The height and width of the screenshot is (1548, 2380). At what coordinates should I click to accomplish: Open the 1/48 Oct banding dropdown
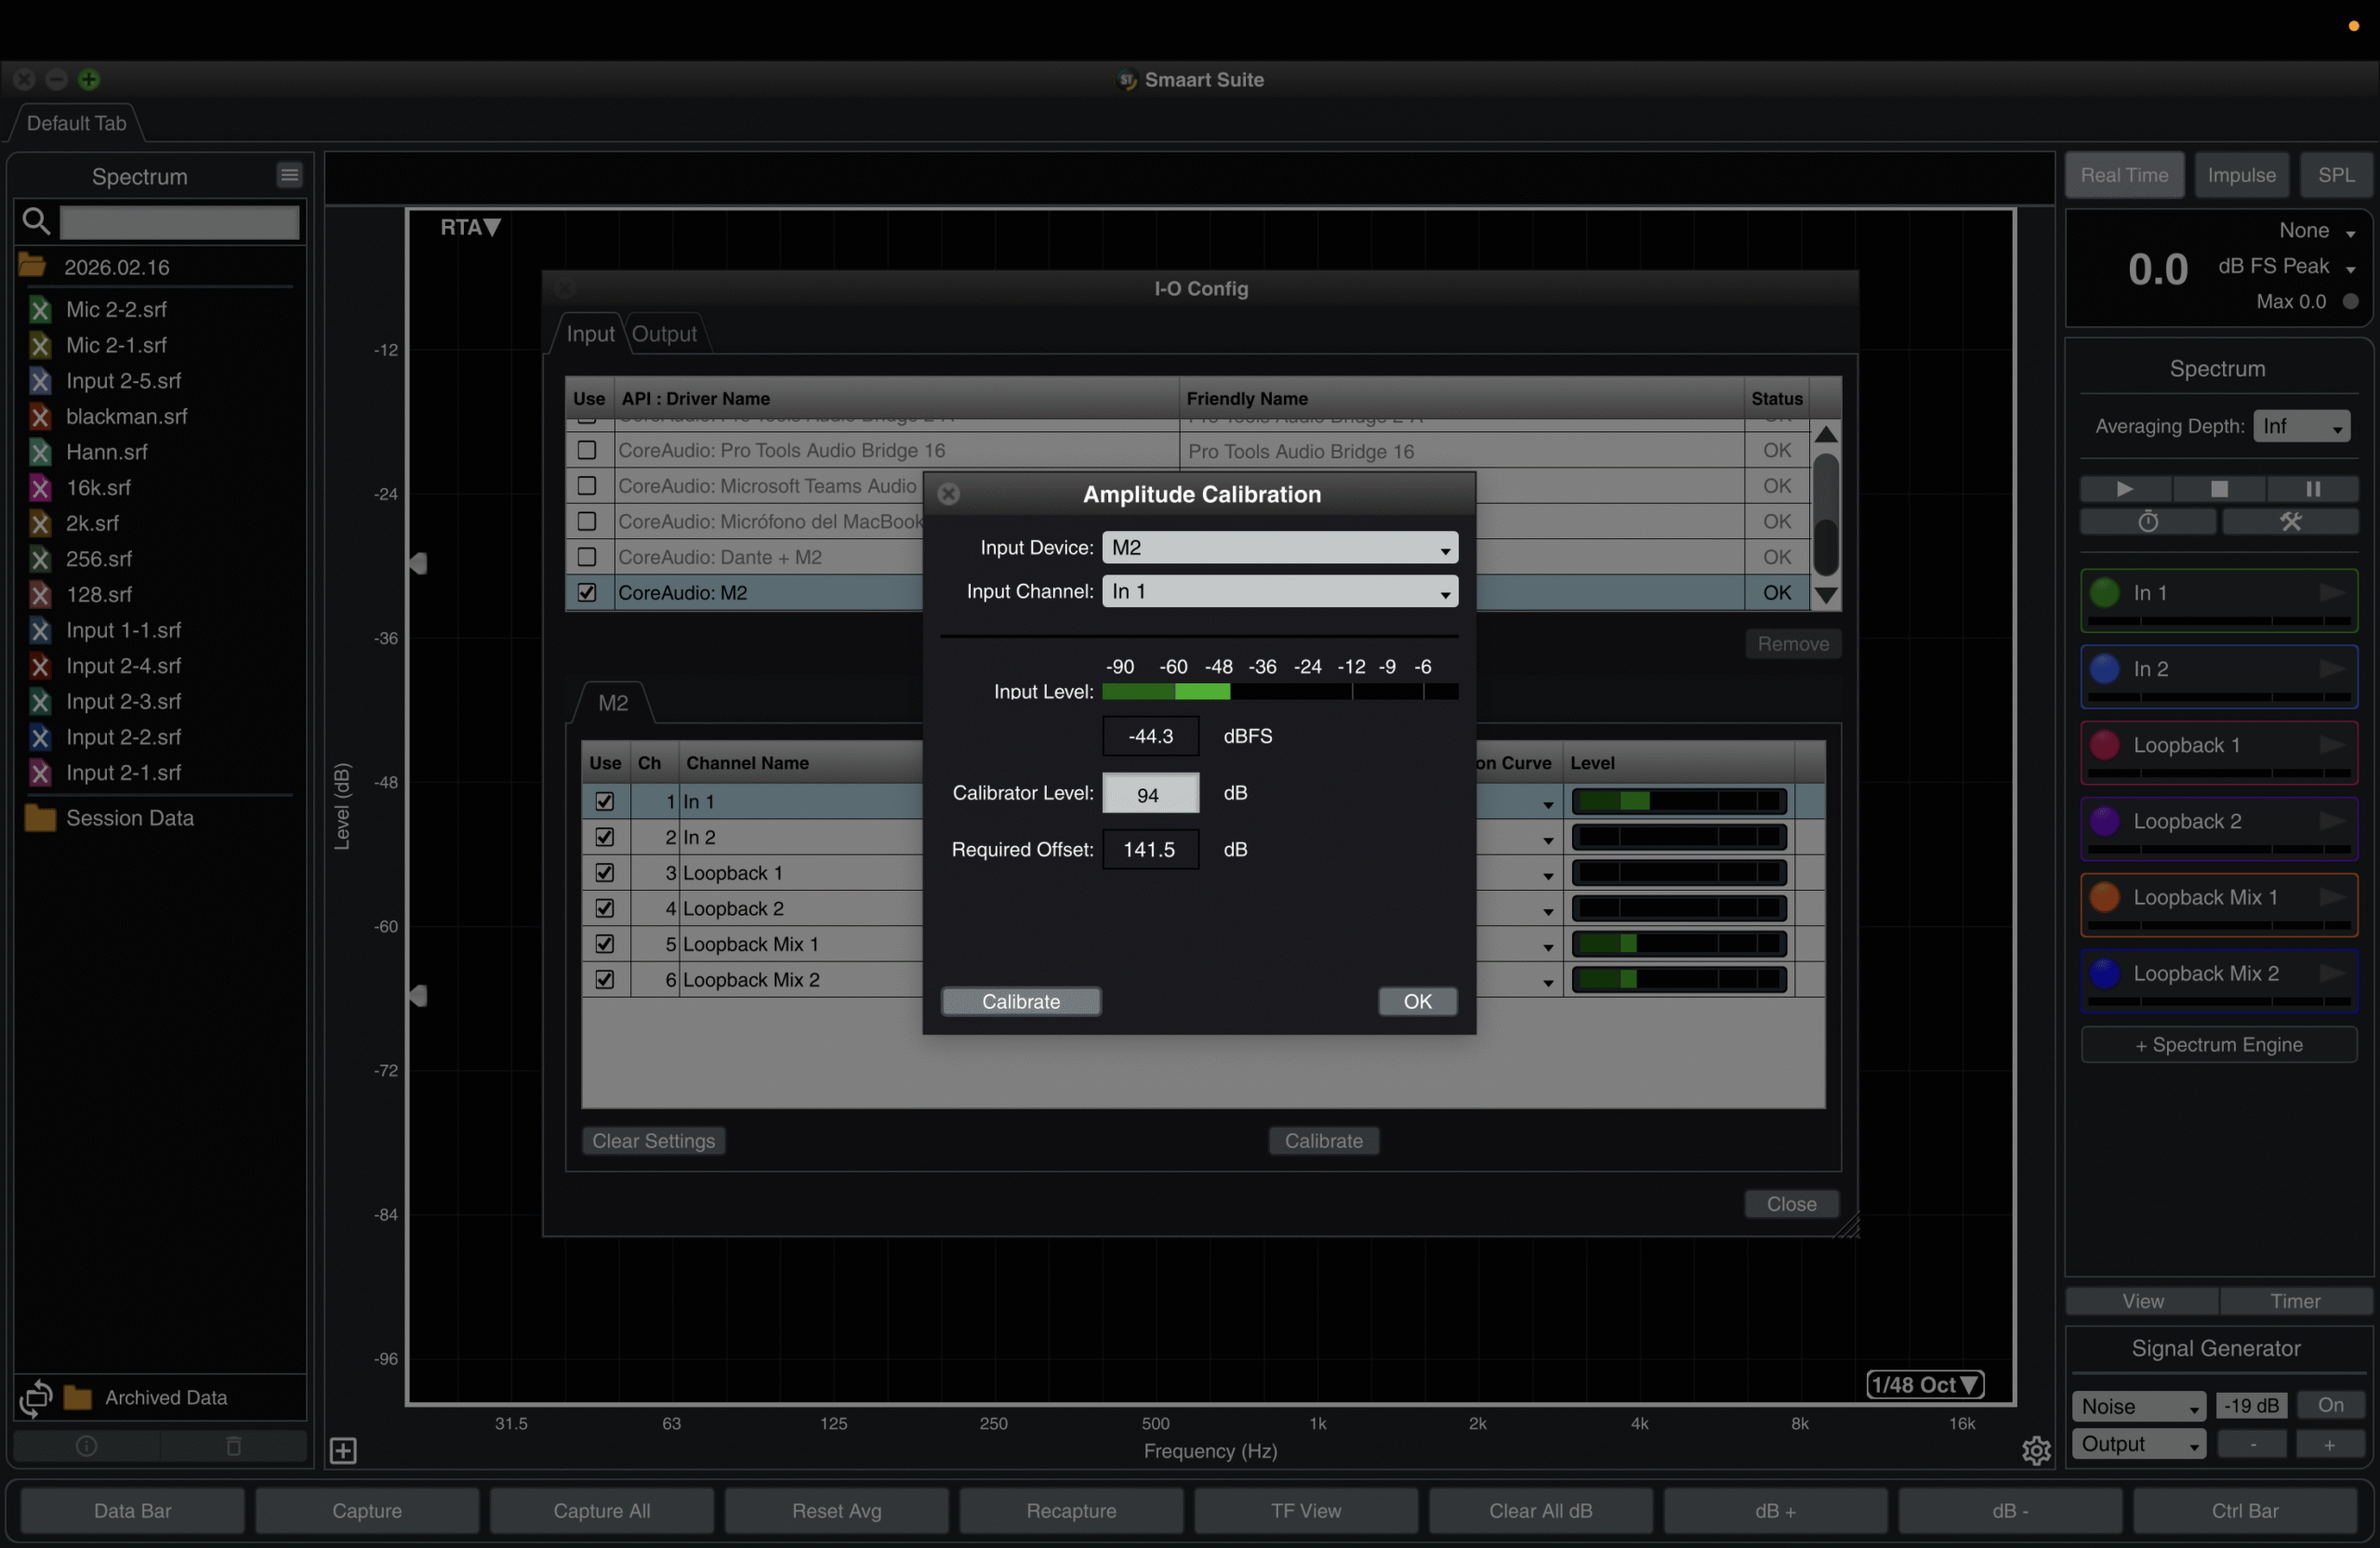pos(1925,1385)
